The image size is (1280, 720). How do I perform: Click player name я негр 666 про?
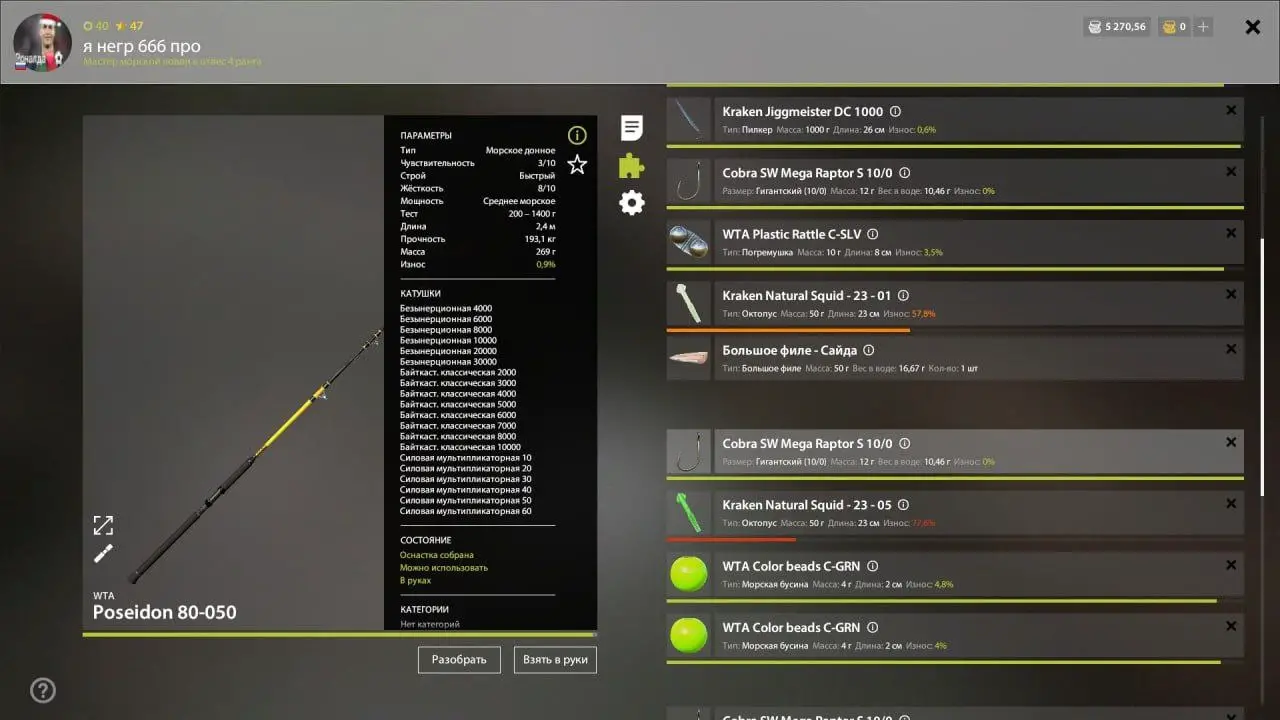click(142, 46)
